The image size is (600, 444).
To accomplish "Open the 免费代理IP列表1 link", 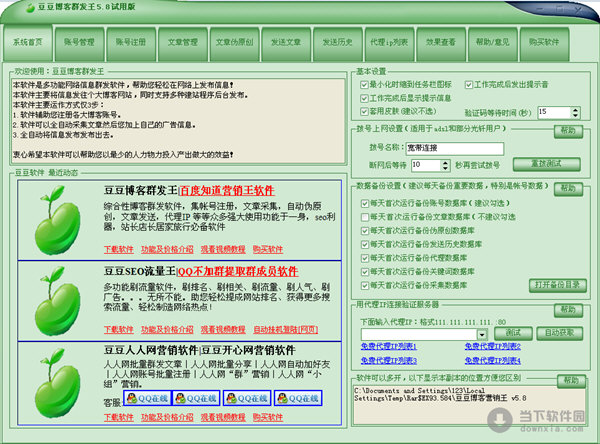I will (x=389, y=346).
